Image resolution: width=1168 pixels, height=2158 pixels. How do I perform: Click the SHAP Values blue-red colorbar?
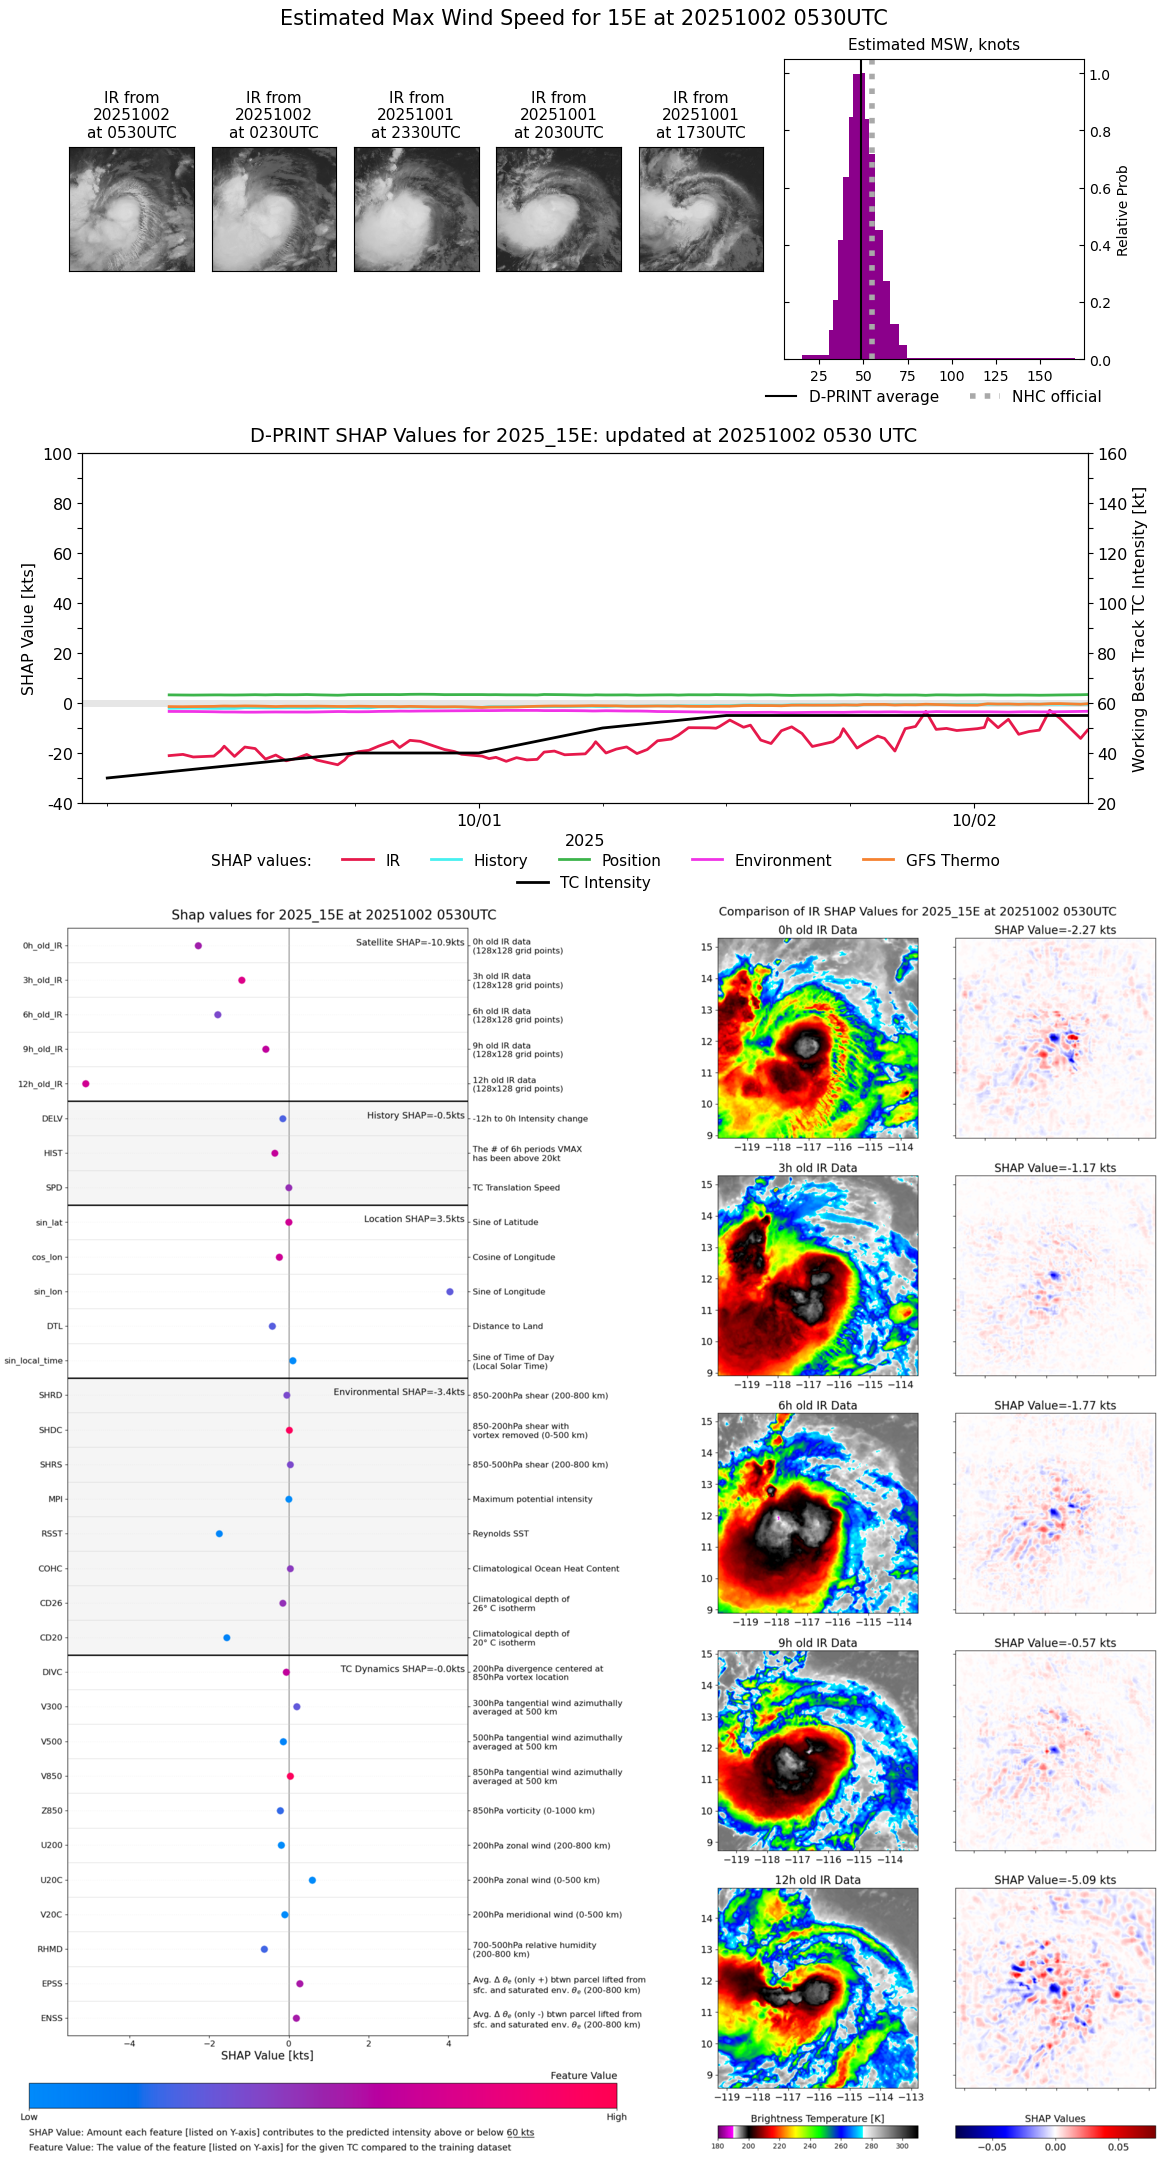point(1055,2132)
